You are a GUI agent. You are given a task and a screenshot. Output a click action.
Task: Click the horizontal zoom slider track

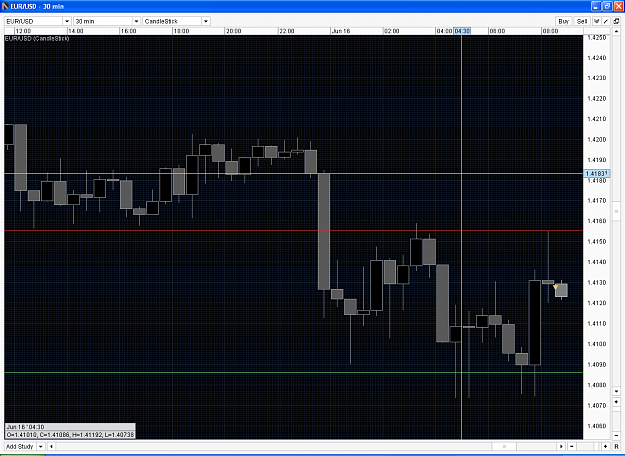(589, 446)
